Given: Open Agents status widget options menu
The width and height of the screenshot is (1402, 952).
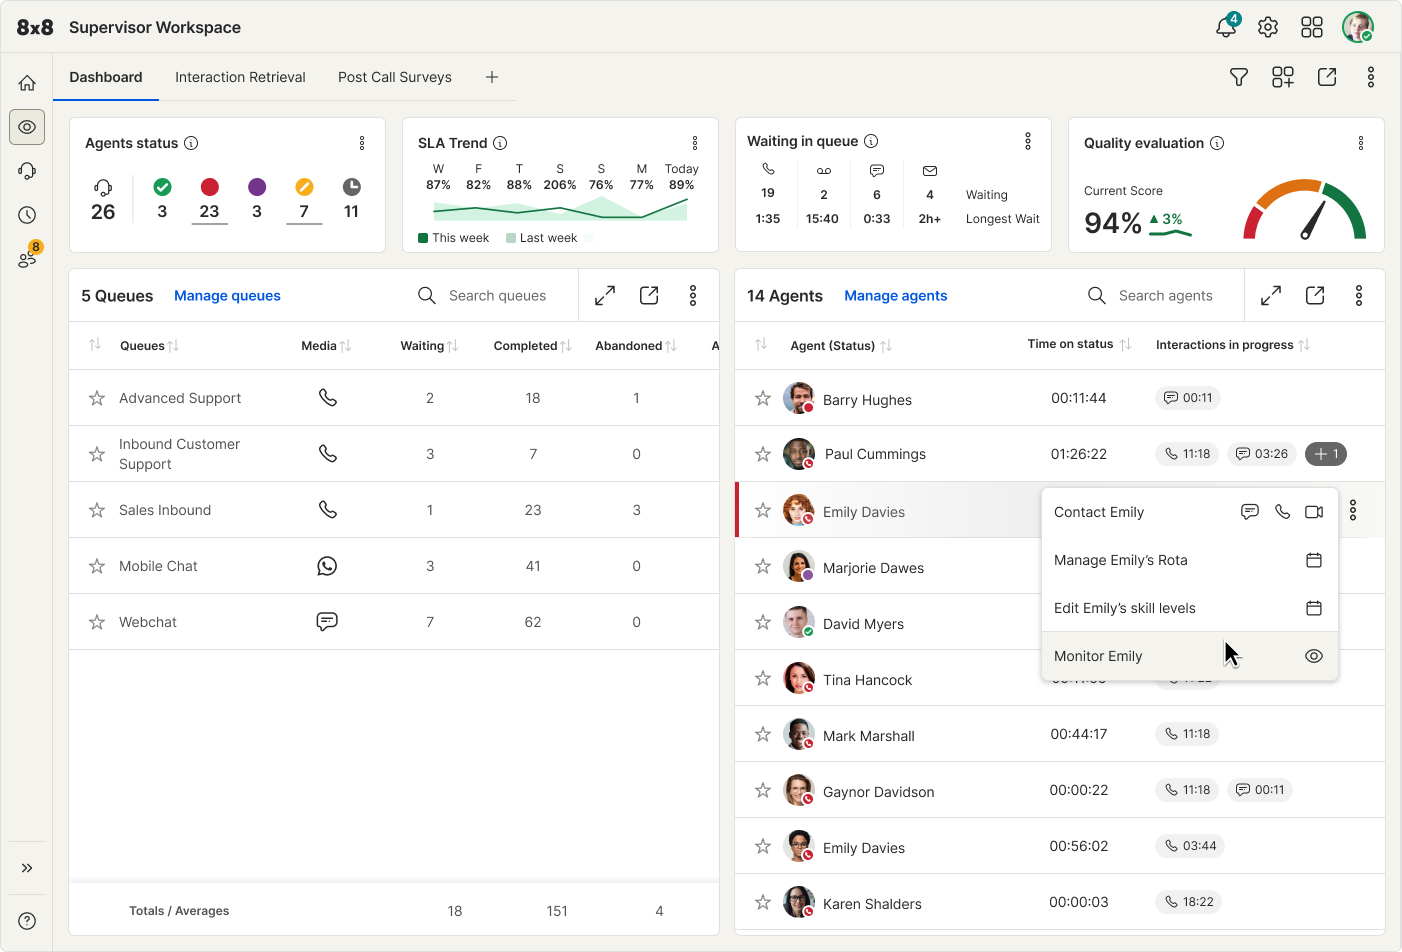Looking at the screenshot, I should coord(362,143).
